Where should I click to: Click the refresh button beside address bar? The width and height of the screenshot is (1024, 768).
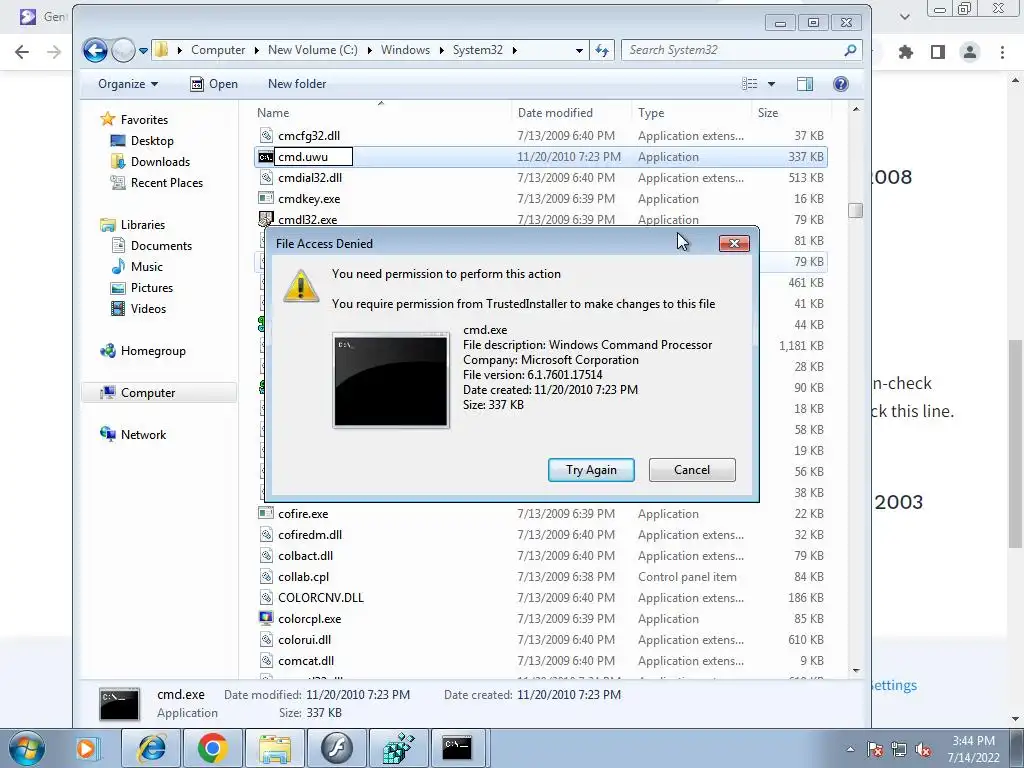pyautogui.click(x=602, y=50)
